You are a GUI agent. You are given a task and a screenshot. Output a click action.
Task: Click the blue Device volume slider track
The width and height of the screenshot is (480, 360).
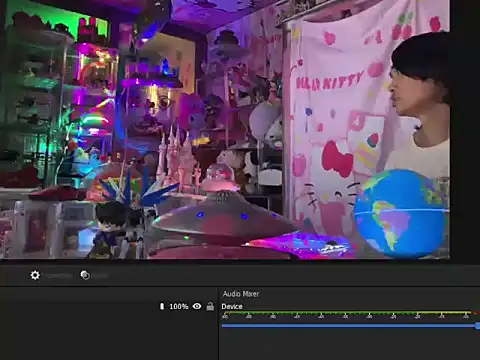(349, 325)
